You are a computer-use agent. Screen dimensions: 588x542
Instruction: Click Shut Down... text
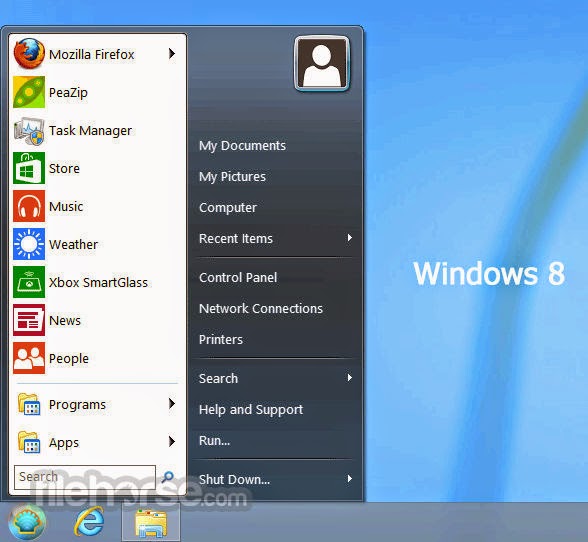tap(234, 479)
